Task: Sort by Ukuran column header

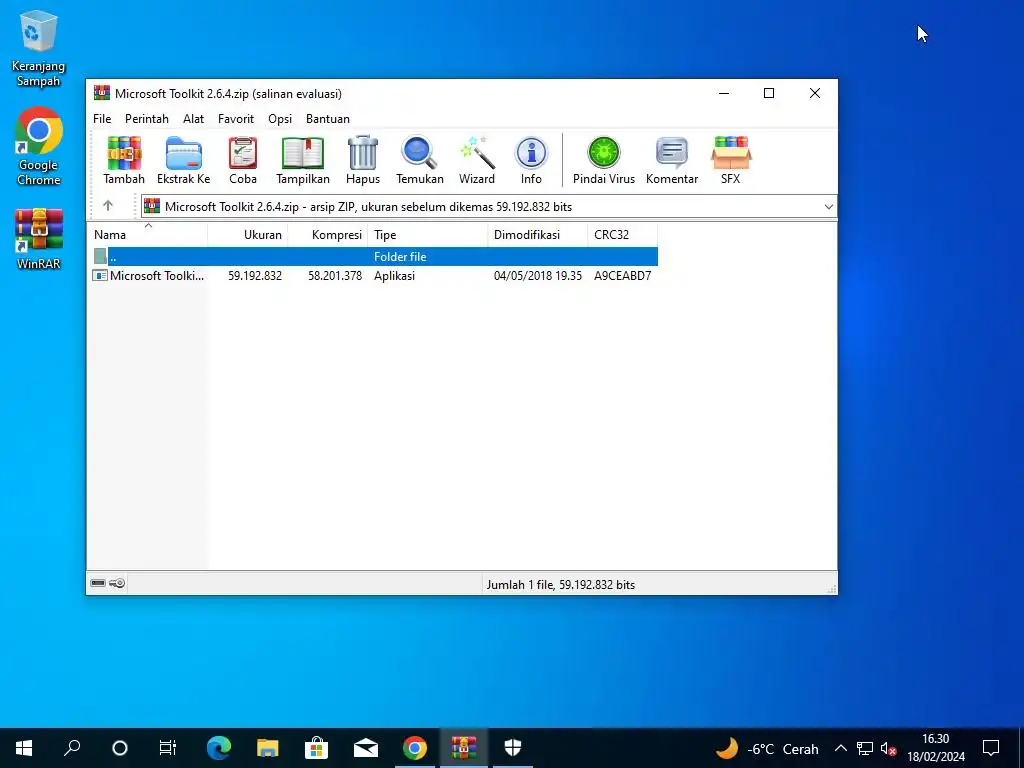Action: 248,234
